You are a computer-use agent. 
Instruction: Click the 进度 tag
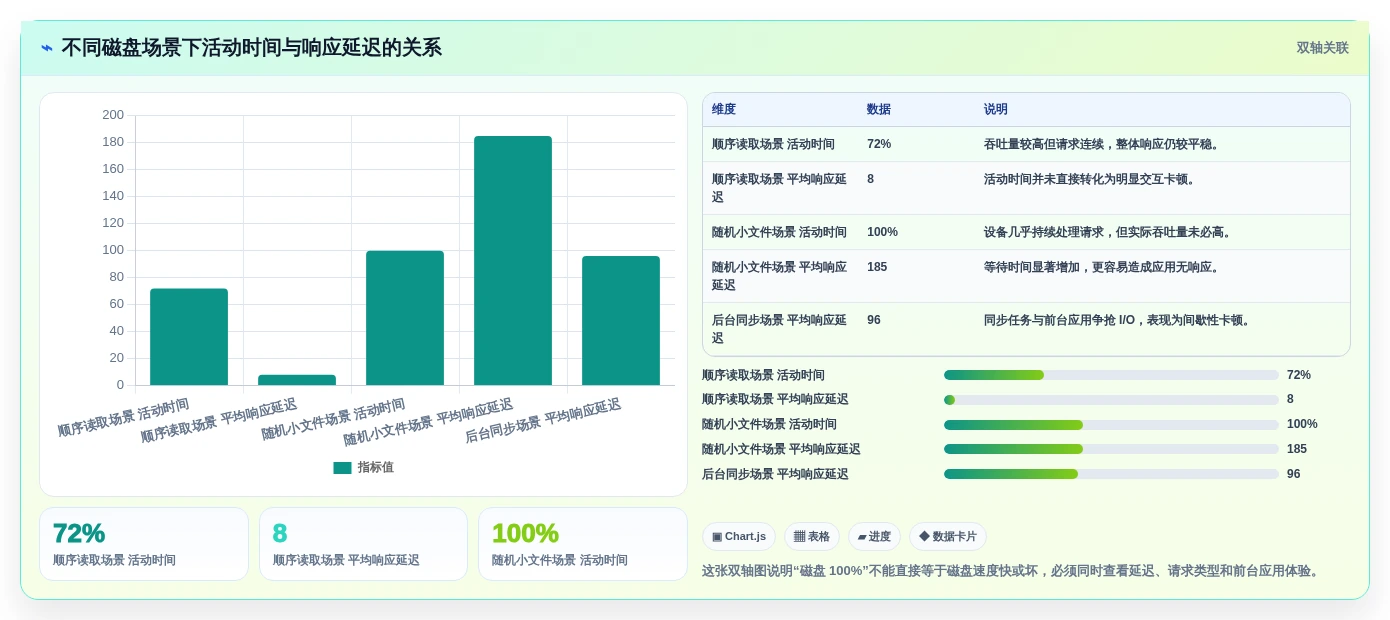[874, 537]
